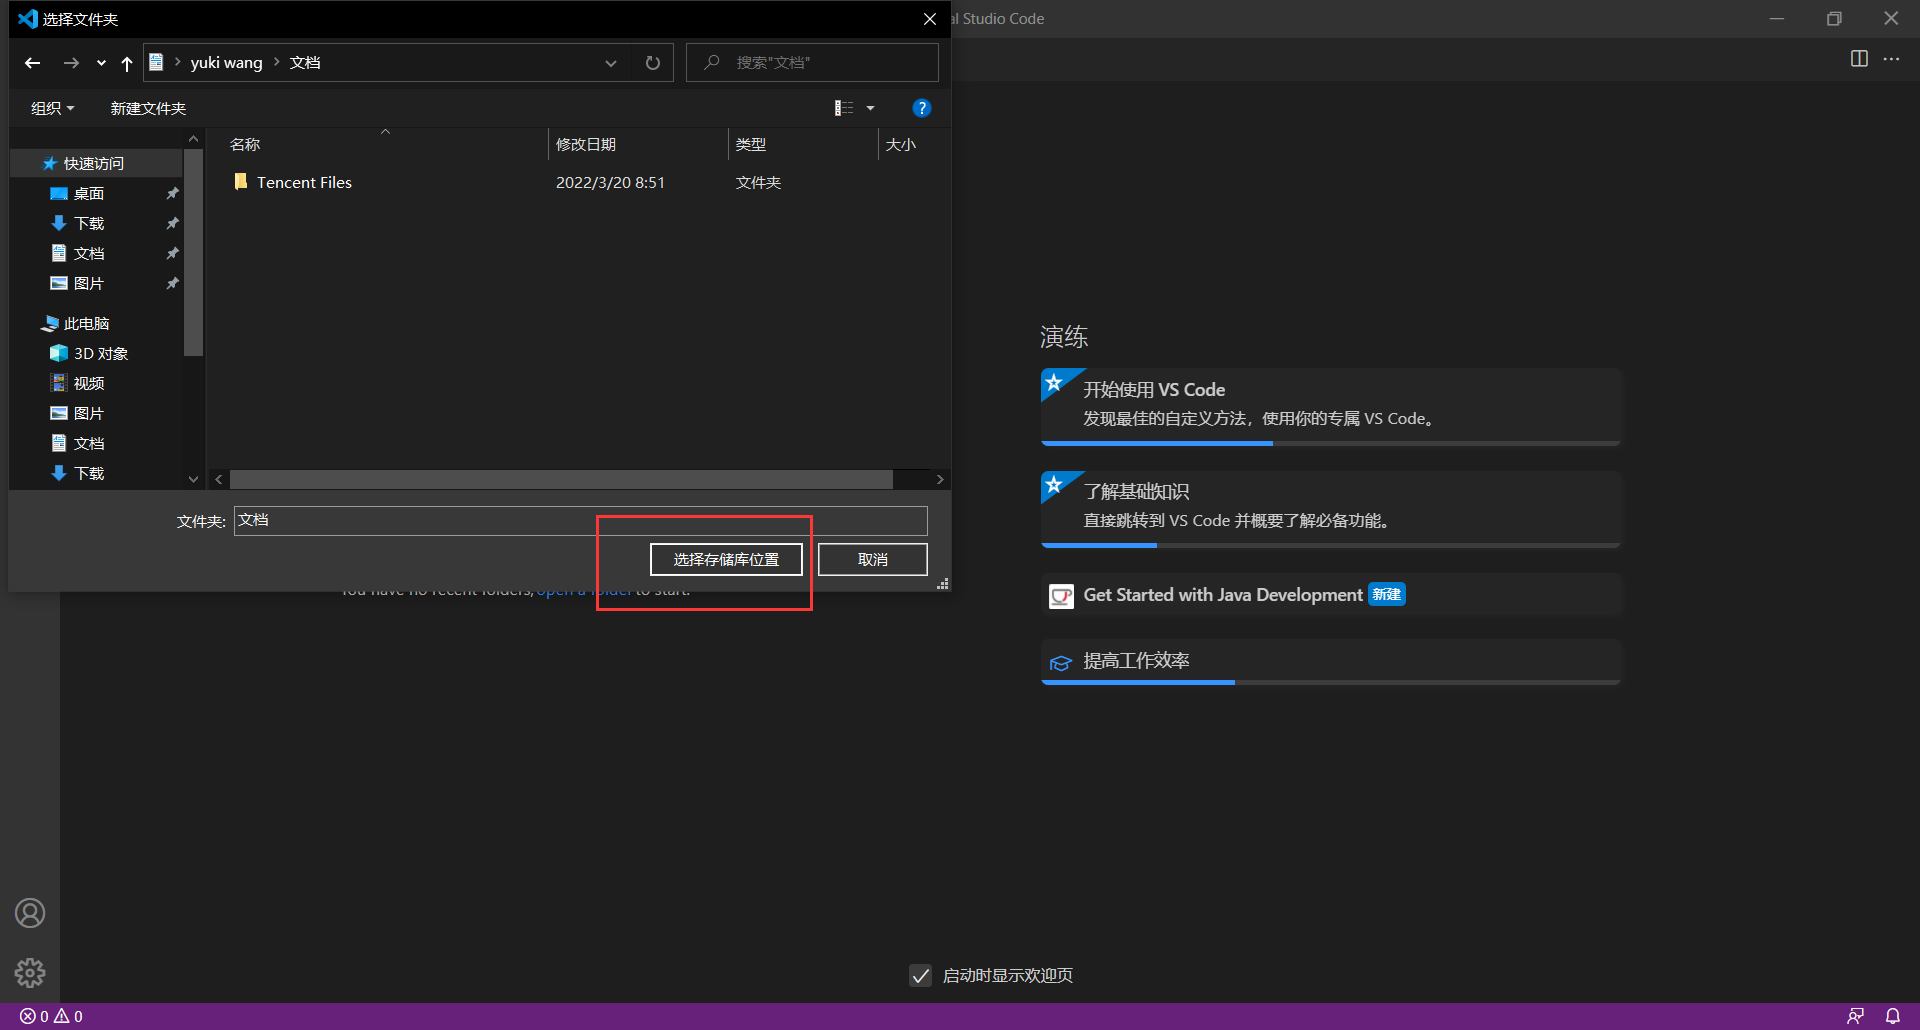This screenshot has width=1920, height=1030.
Task: Click the 文件夹 name input field
Action: click(x=581, y=521)
